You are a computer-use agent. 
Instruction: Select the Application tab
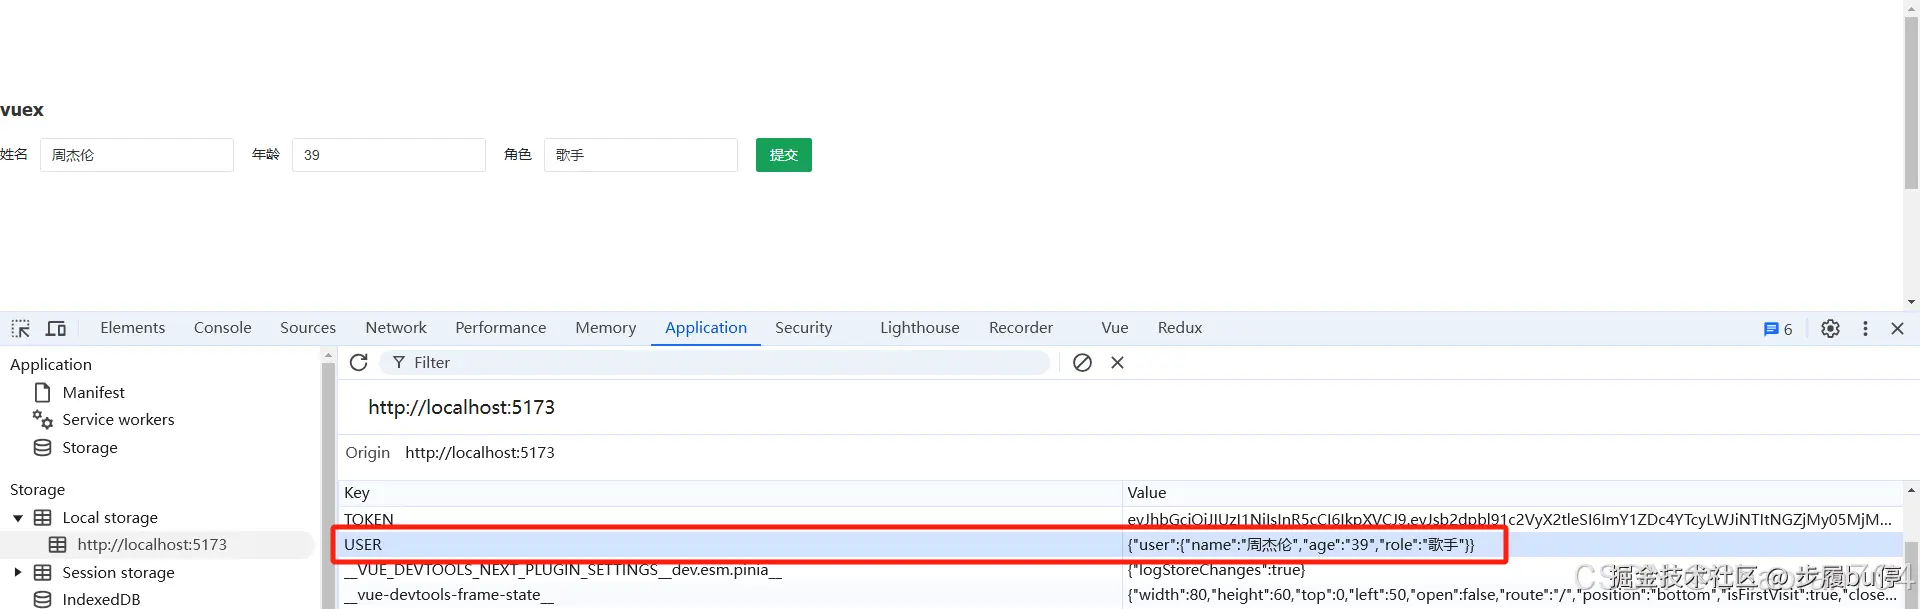click(706, 328)
